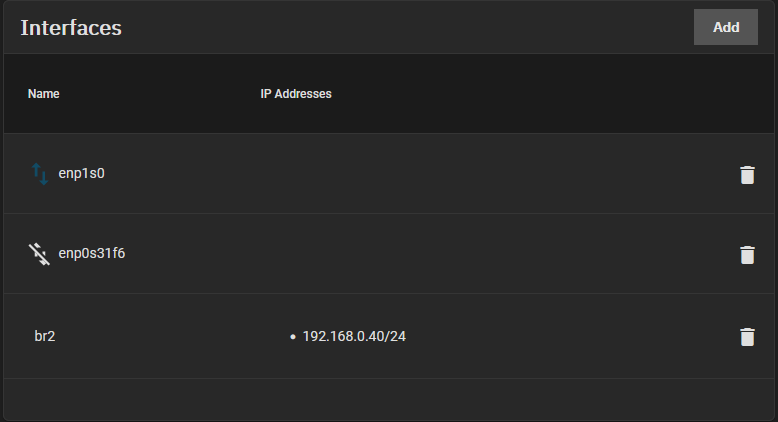Image resolution: width=778 pixels, height=422 pixels.
Task: Click the disconnected link icon for enp0s31f6
Action: [x=39, y=253]
